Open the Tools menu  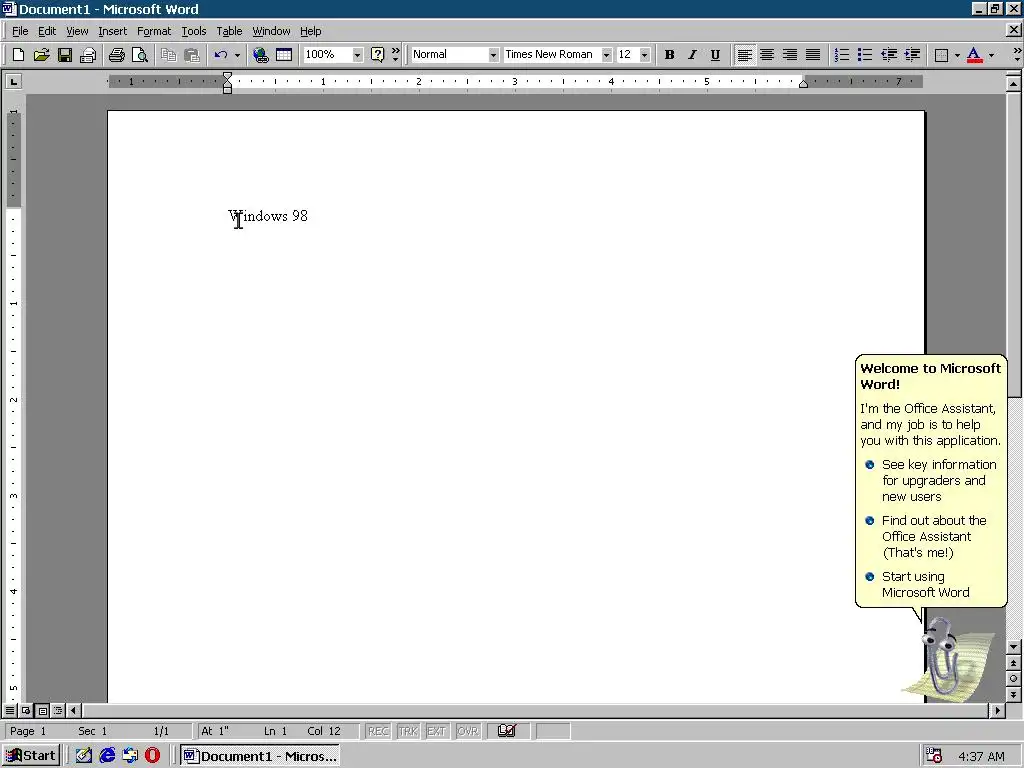[x=193, y=31]
